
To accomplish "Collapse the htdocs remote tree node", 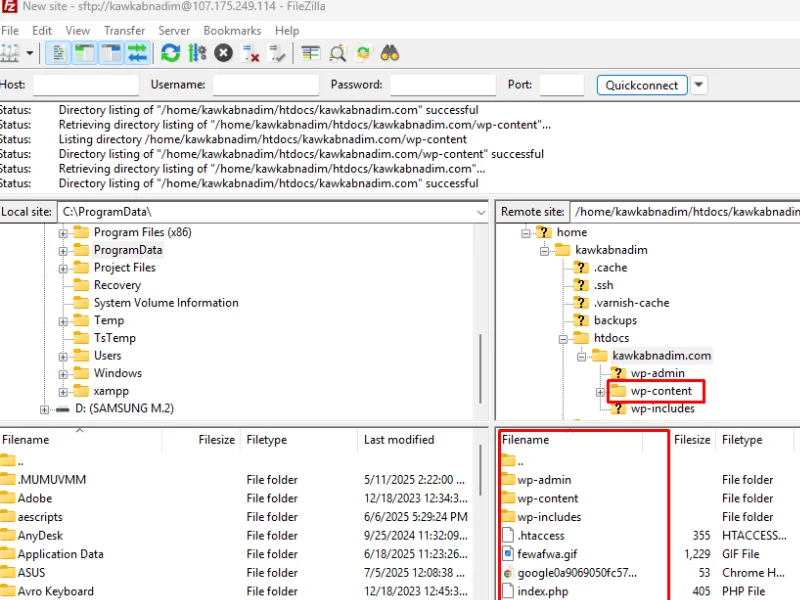I will 563,339.
